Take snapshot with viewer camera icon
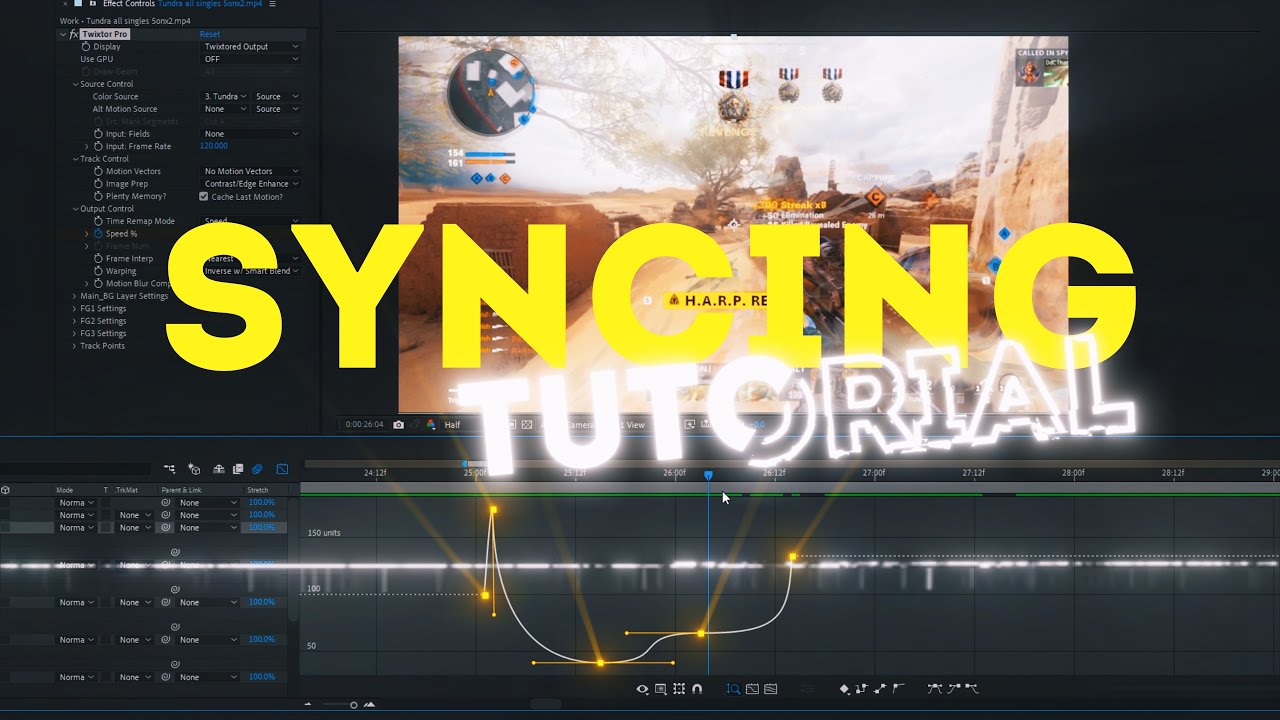The width and height of the screenshot is (1280, 720). point(399,425)
